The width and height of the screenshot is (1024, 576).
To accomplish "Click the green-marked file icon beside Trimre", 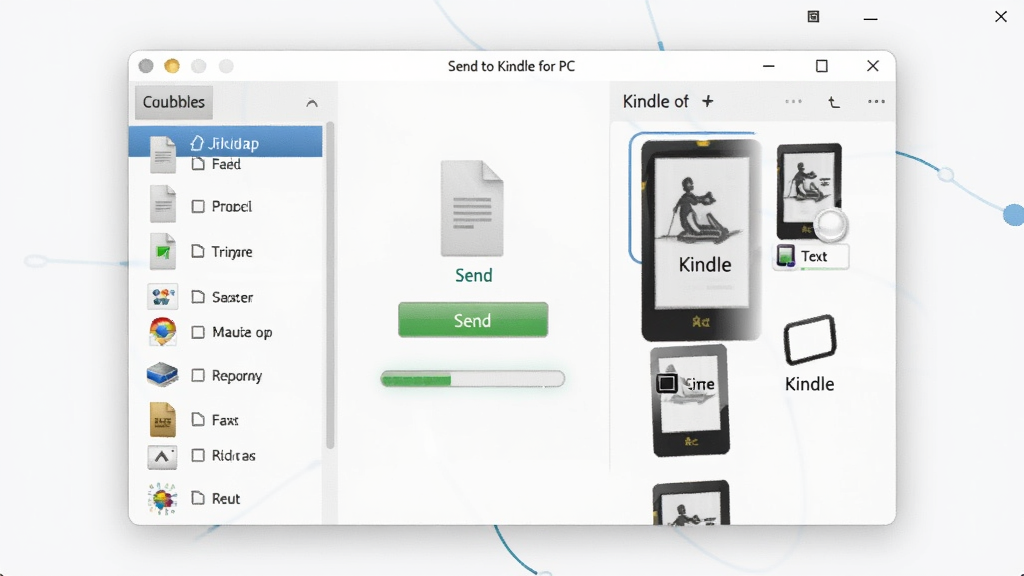I will pyautogui.click(x=163, y=251).
